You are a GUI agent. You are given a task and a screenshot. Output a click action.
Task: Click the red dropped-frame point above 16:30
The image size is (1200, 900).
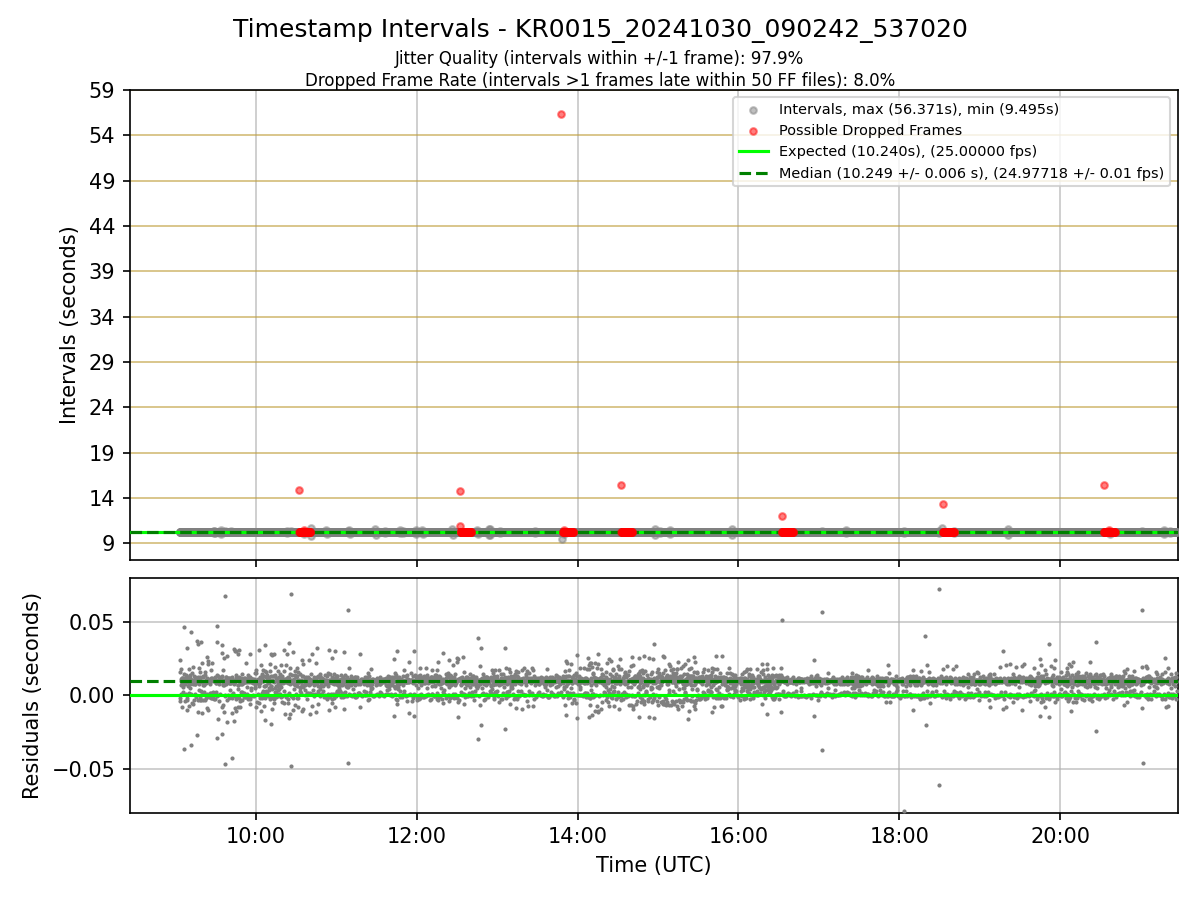pyautogui.click(x=782, y=516)
